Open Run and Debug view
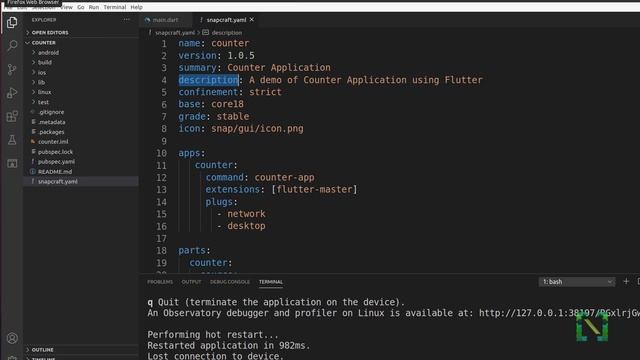640x360 pixels. [12, 93]
